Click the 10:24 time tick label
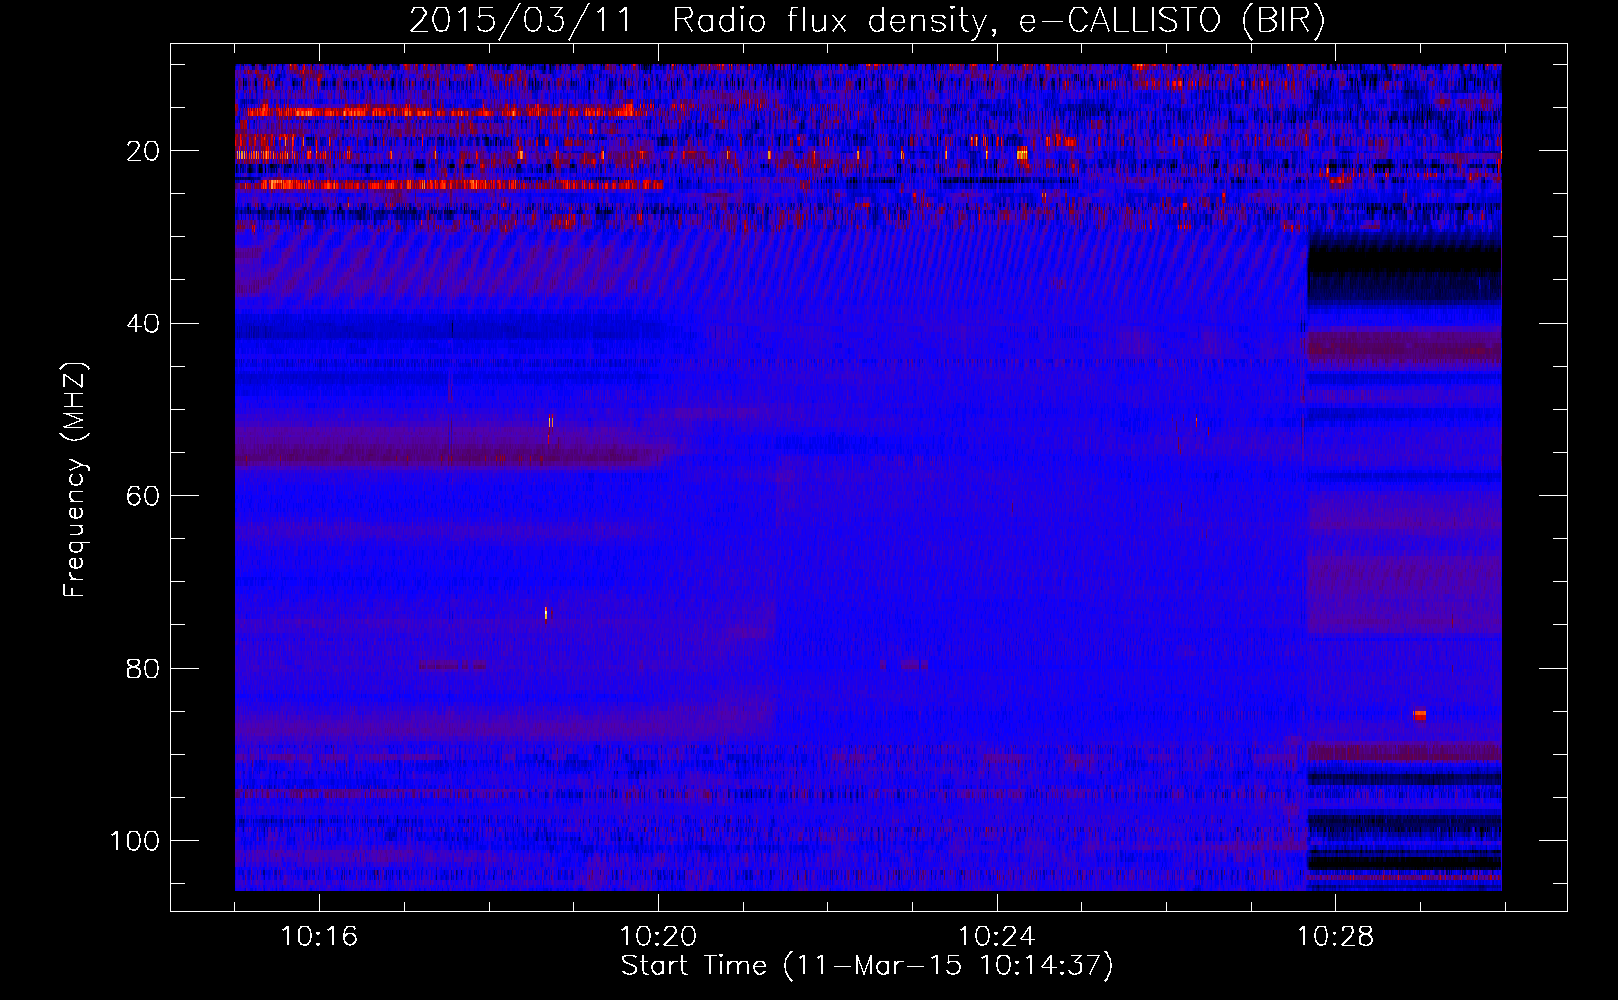This screenshot has width=1618, height=1000. 997,936
